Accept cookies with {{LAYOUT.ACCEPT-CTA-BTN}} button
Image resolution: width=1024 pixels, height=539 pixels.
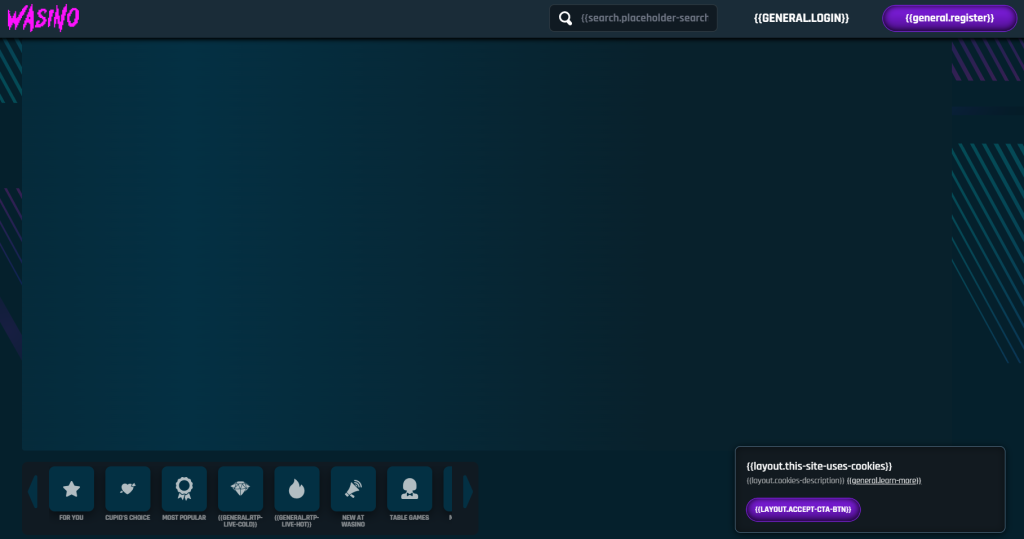[802, 509]
